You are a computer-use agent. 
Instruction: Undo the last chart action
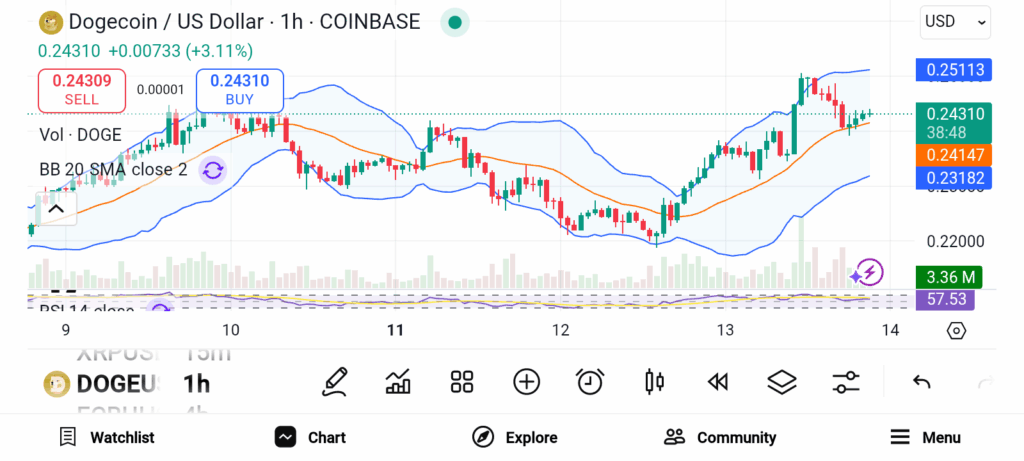pos(922,382)
